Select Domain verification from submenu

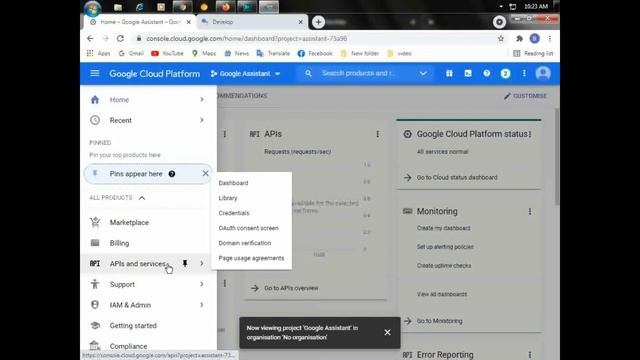[245, 243]
